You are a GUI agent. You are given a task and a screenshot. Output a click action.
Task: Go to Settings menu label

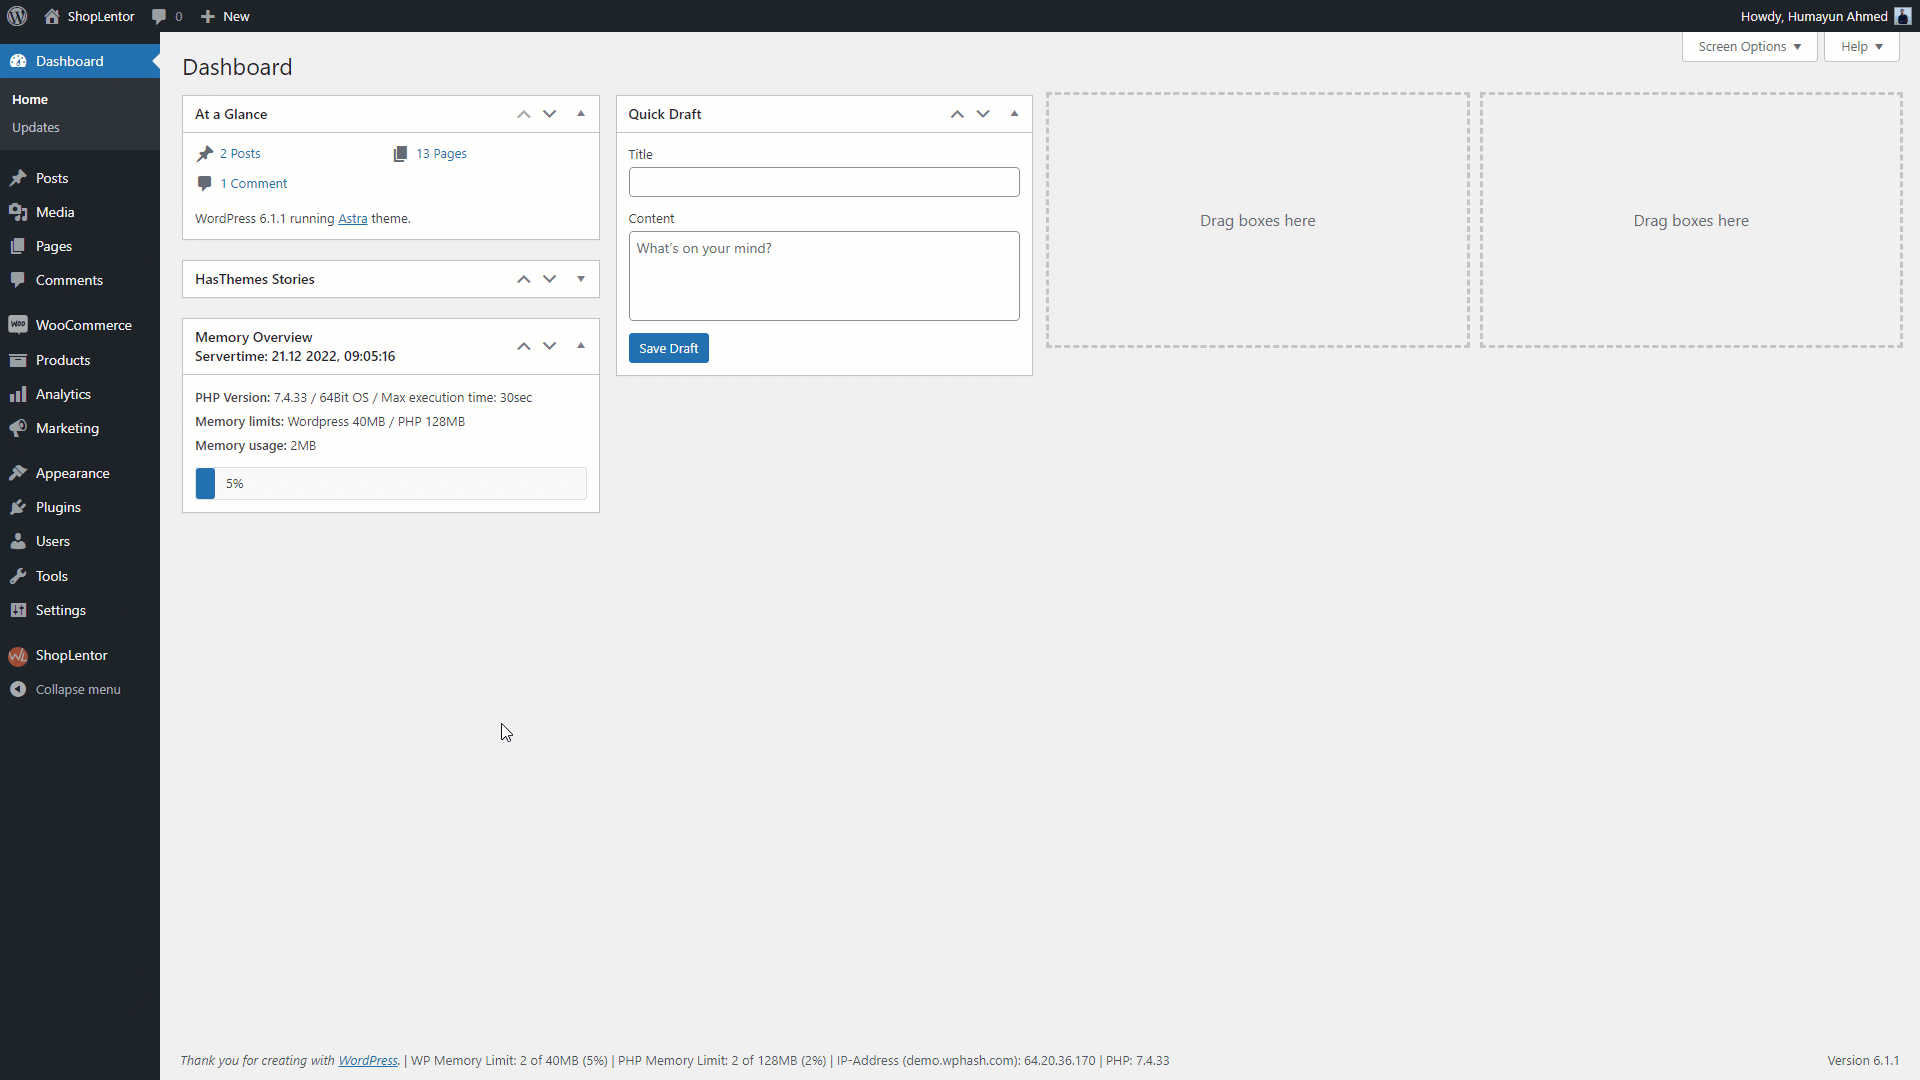point(61,610)
